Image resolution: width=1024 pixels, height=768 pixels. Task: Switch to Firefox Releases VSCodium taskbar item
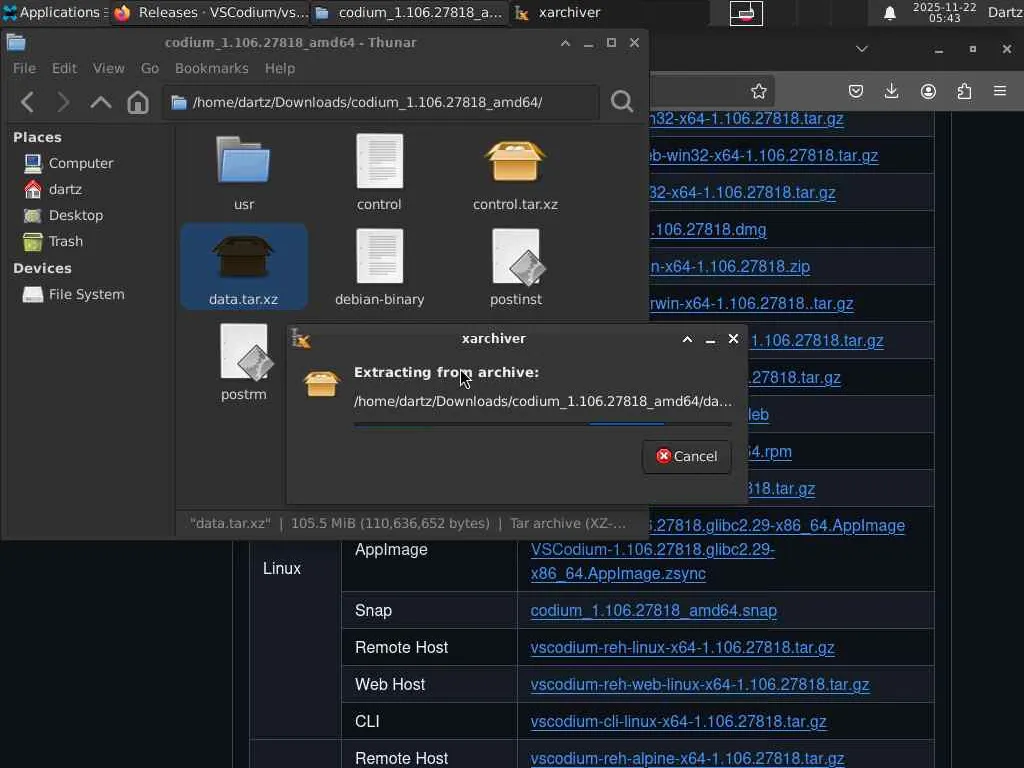tap(210, 12)
